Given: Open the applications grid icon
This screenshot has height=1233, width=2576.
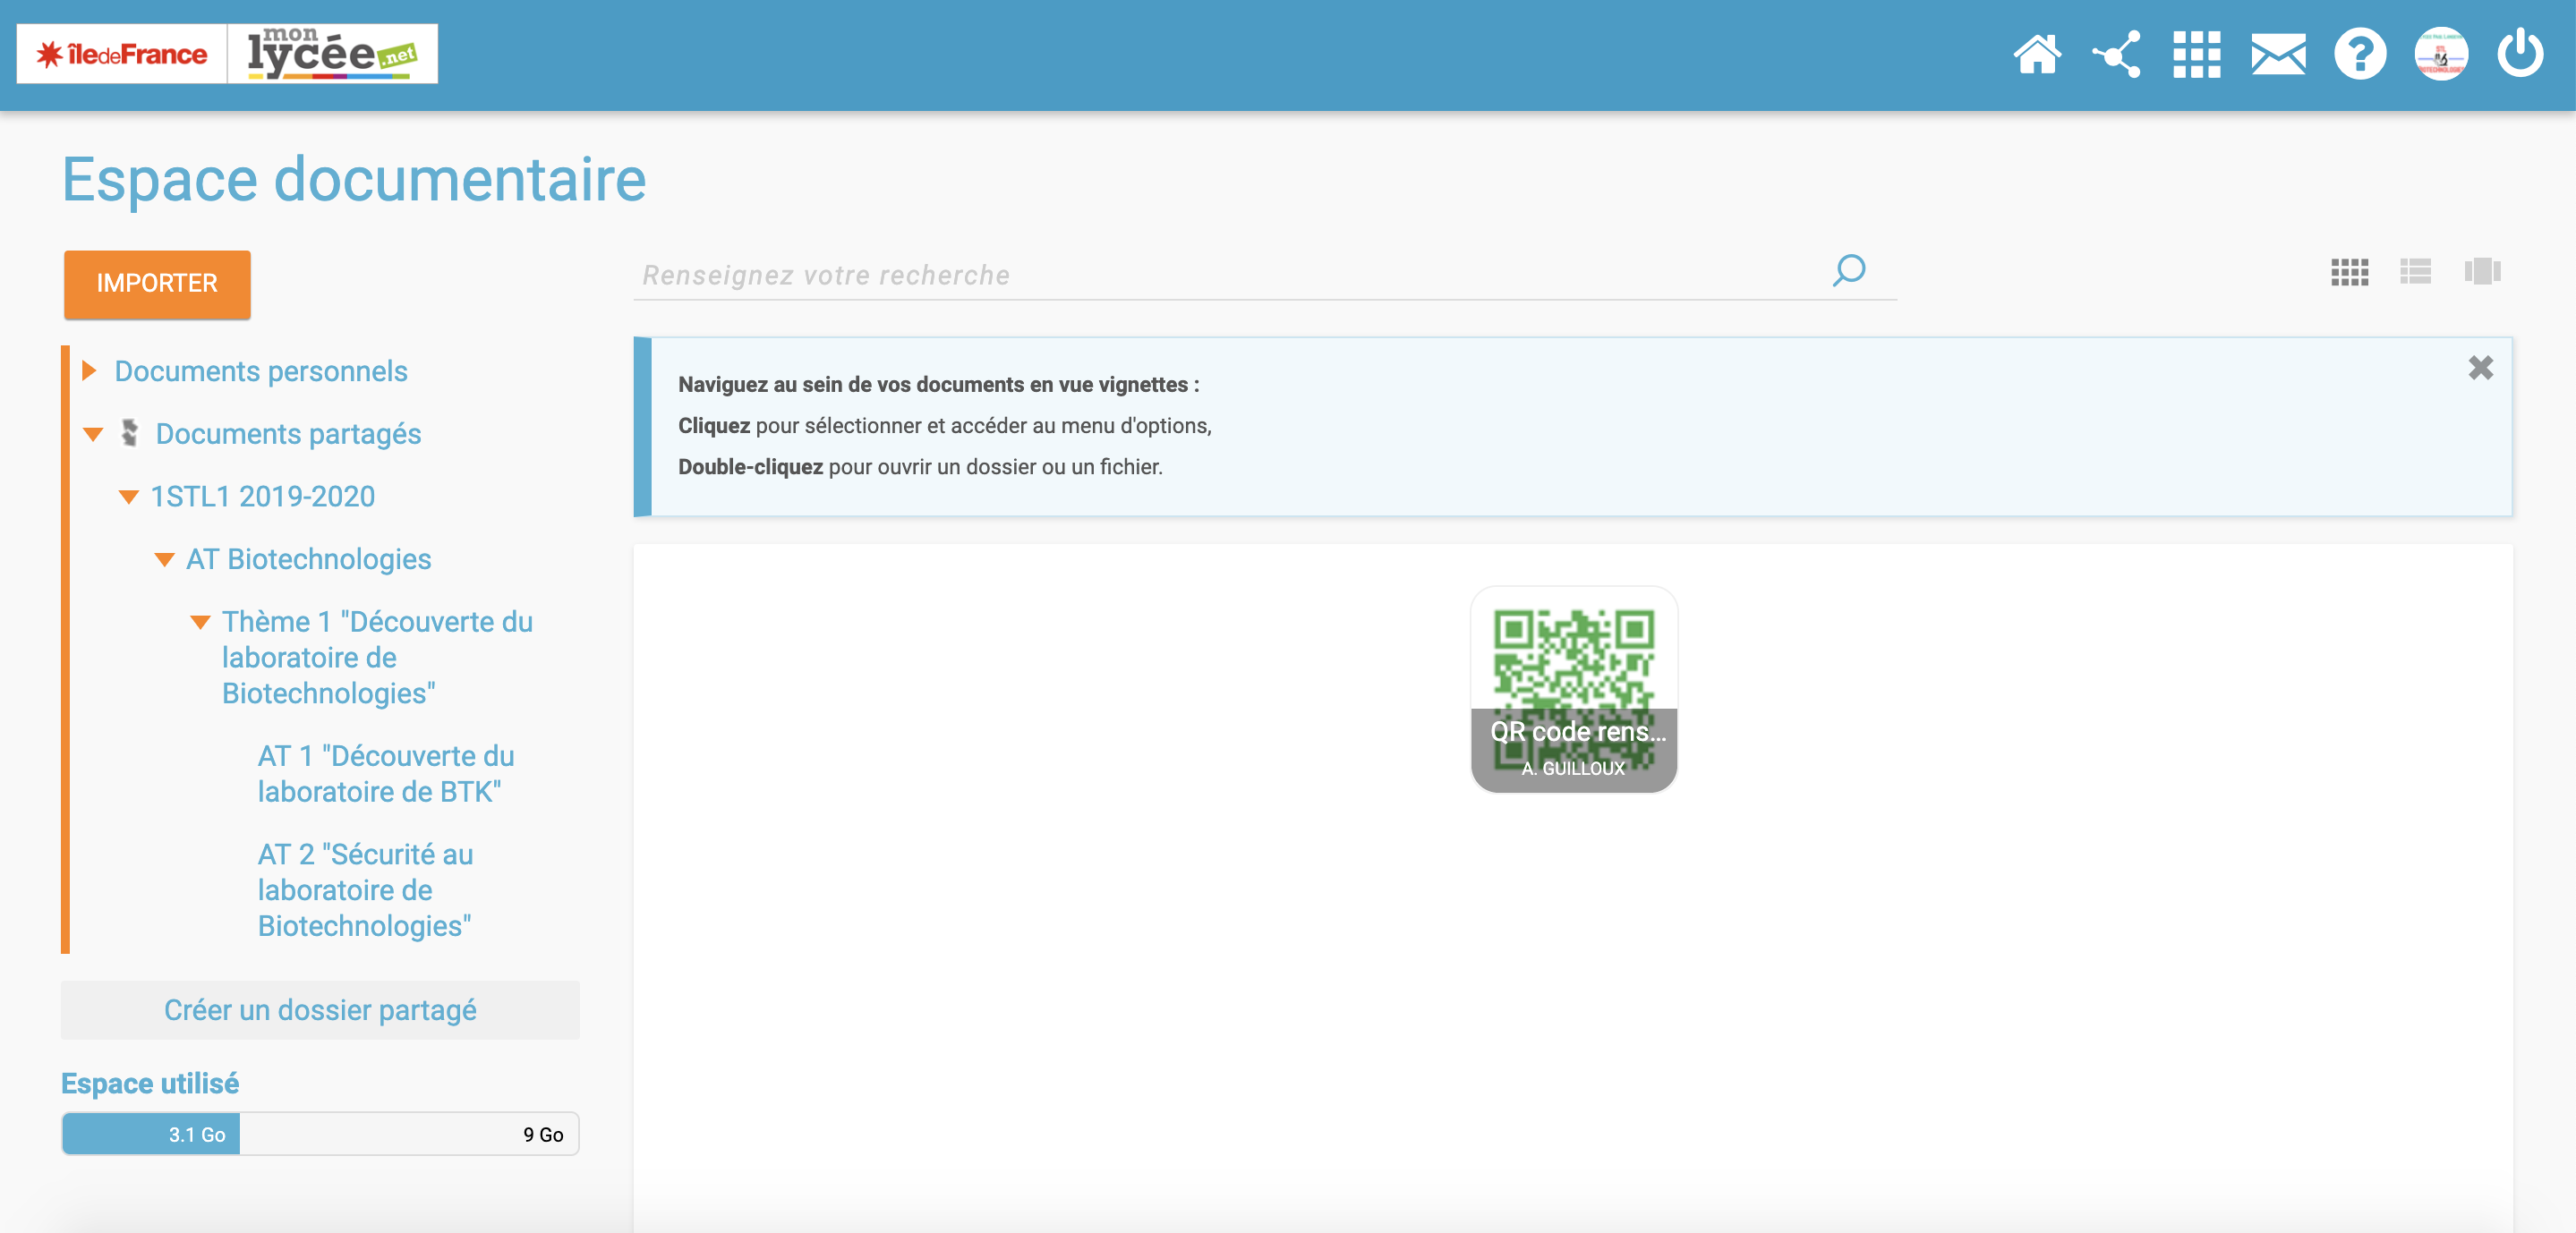Looking at the screenshot, I should coord(2196,54).
